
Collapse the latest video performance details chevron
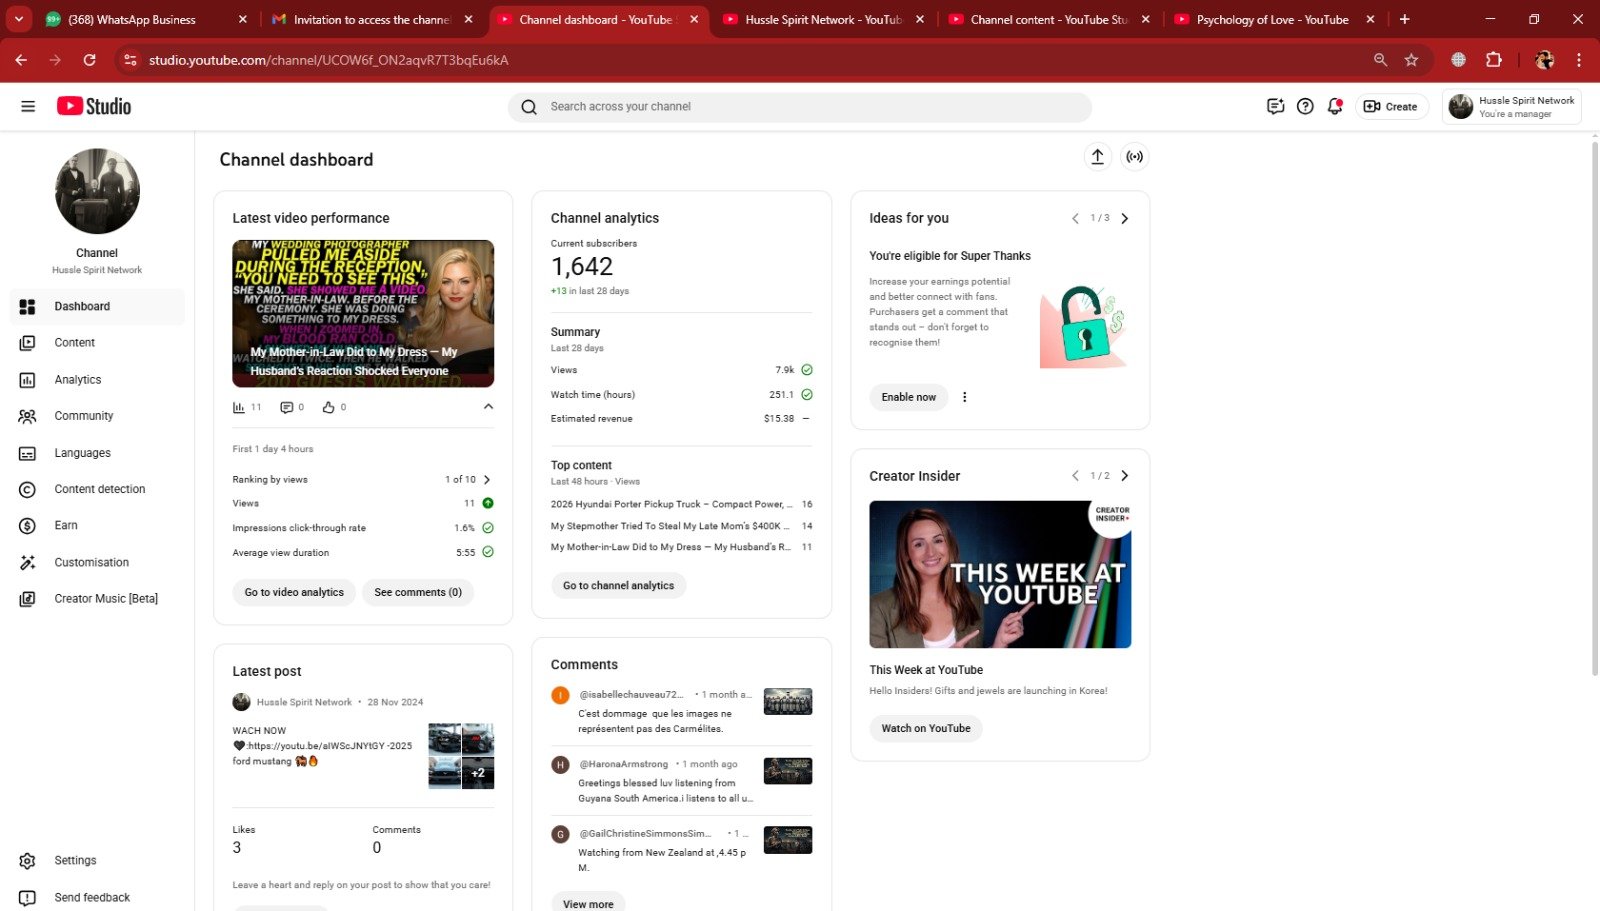click(x=488, y=407)
